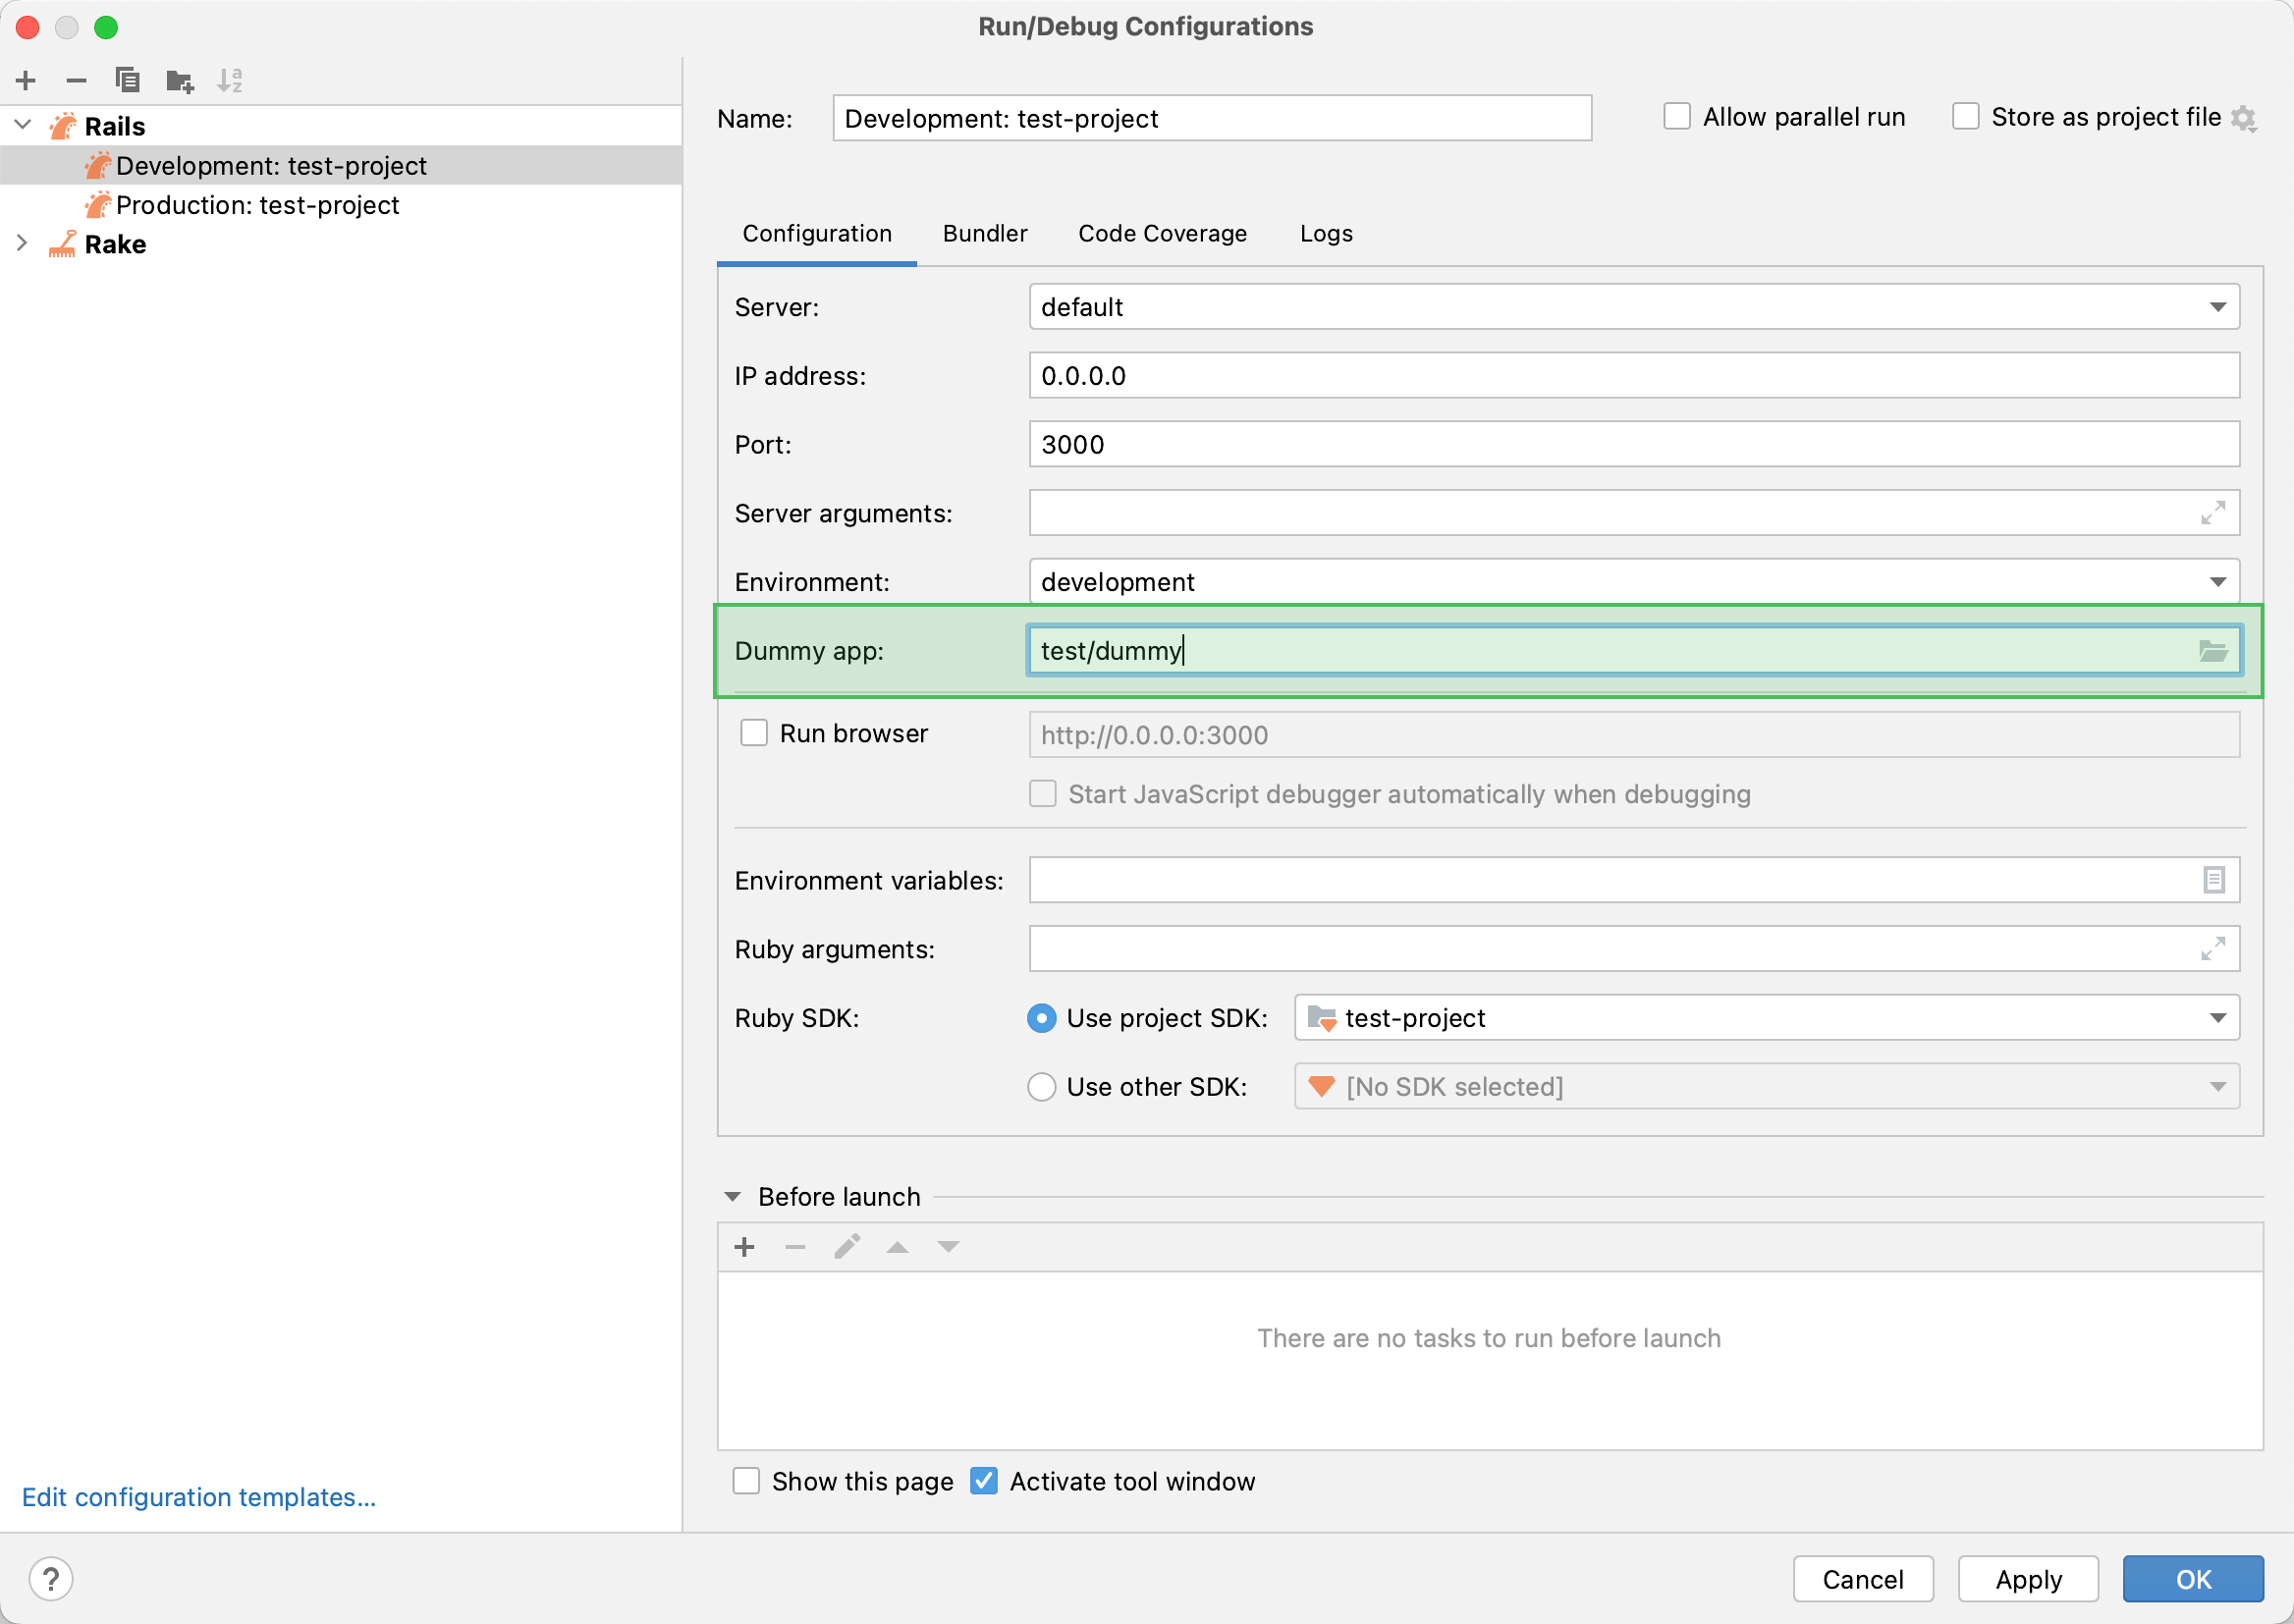This screenshot has width=2294, height=1624.
Task: Uncheck Activate tool window
Action: pos(983,1481)
